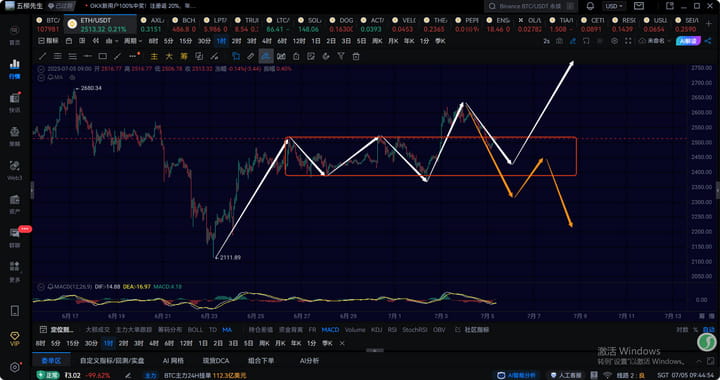720x380 pixels.
Task: Select the BTC ticker tab
Action: (x=48, y=25)
